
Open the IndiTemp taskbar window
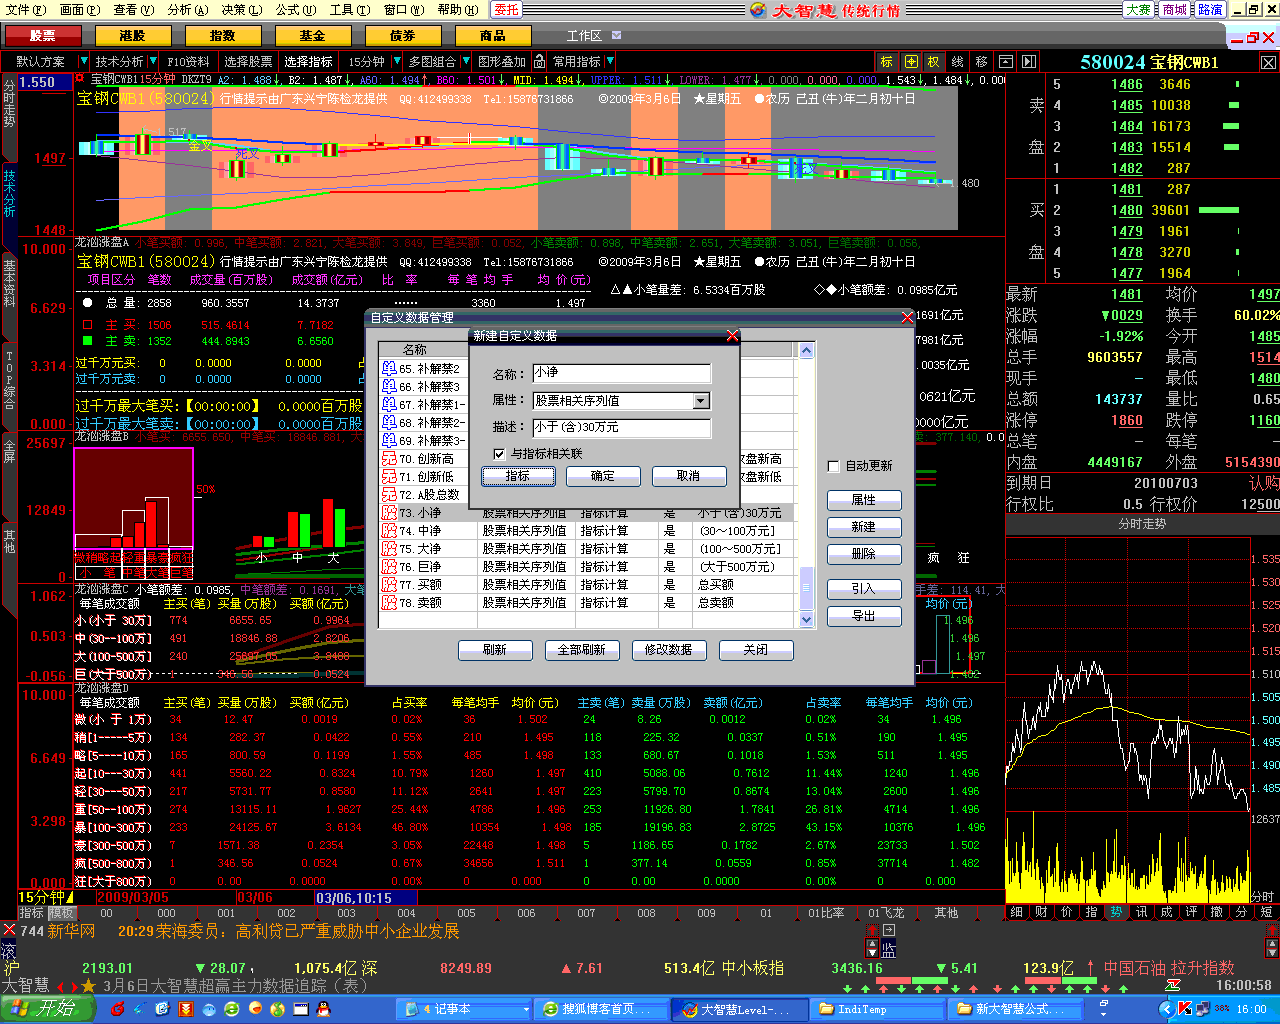(876, 1009)
